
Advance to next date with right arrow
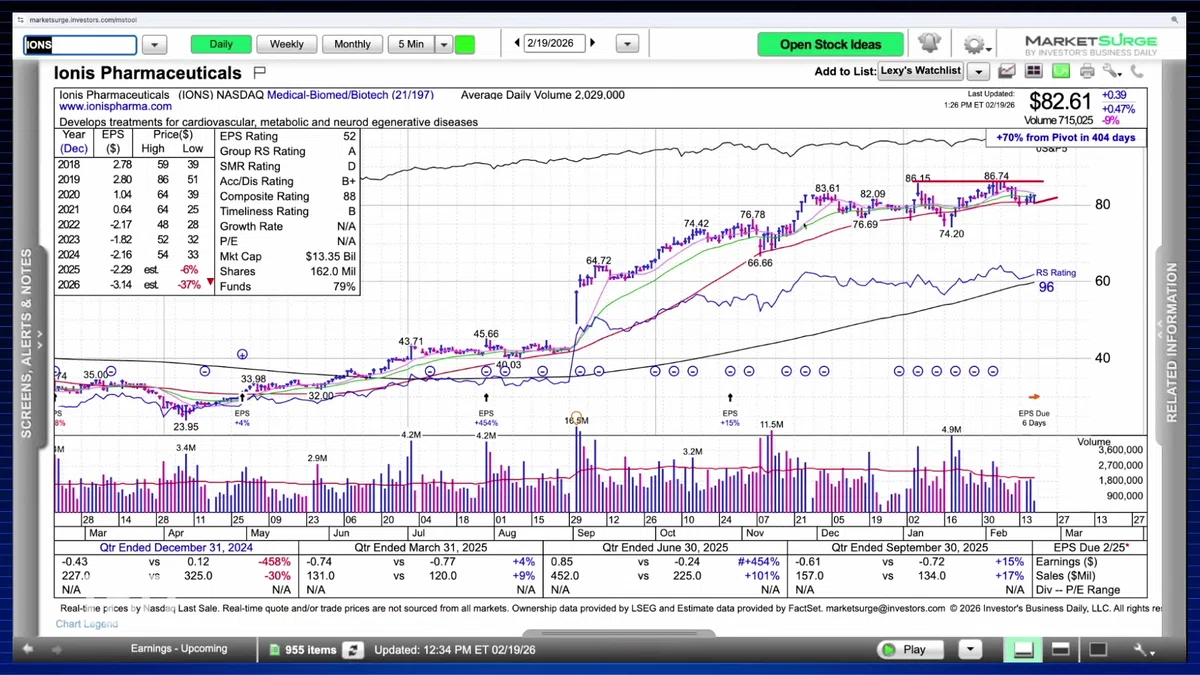(593, 43)
